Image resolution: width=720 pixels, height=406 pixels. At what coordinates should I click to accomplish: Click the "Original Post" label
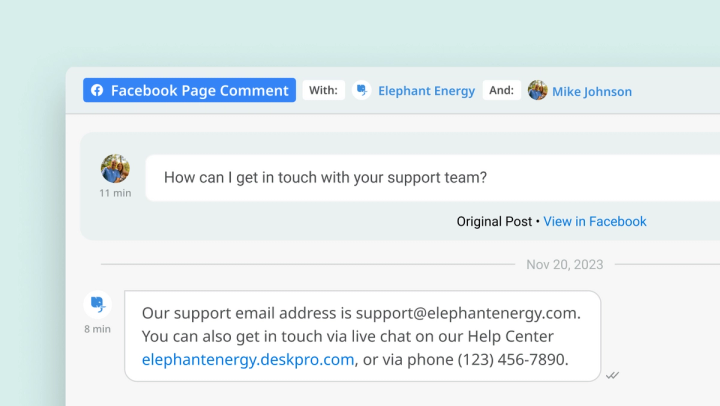(494, 222)
